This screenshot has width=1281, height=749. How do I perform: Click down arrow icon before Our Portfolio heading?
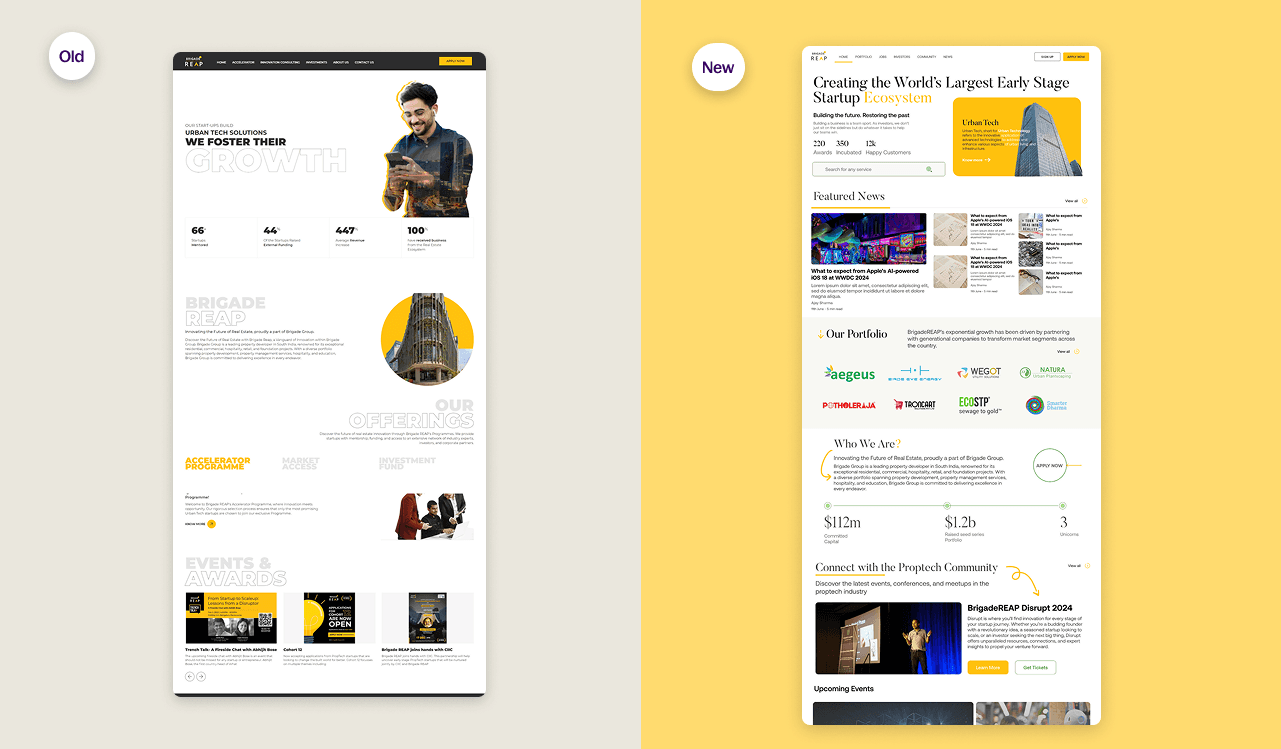coord(821,334)
